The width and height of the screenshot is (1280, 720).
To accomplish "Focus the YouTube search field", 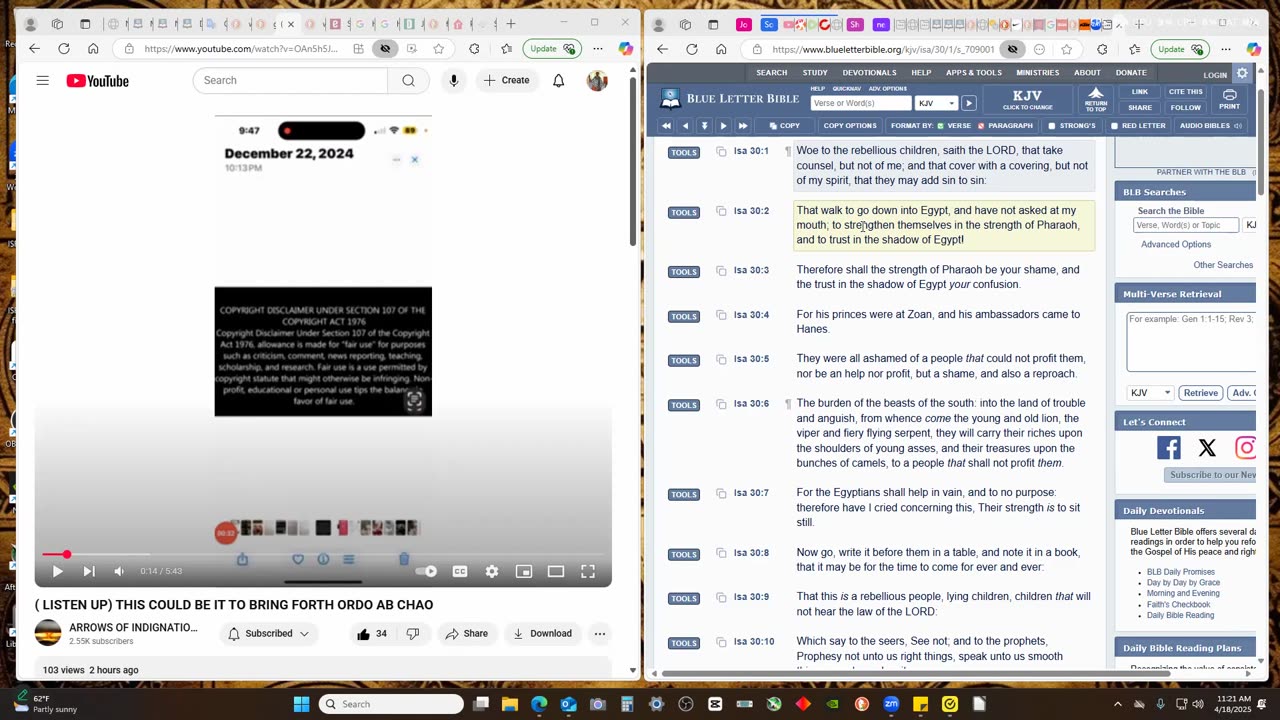I will [290, 80].
